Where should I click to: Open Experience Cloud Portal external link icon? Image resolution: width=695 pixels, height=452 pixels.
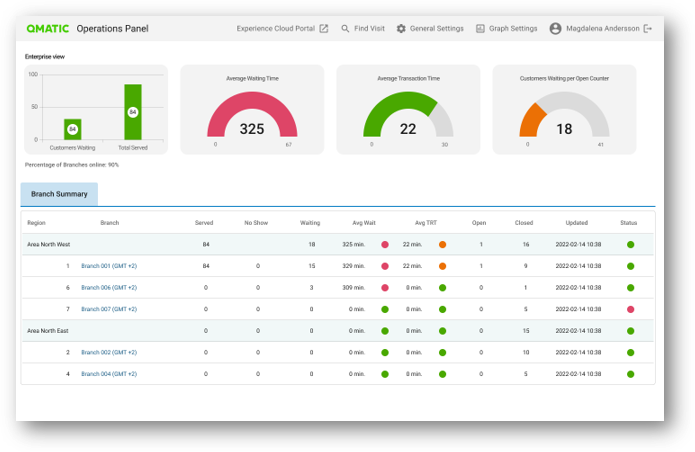tap(324, 29)
